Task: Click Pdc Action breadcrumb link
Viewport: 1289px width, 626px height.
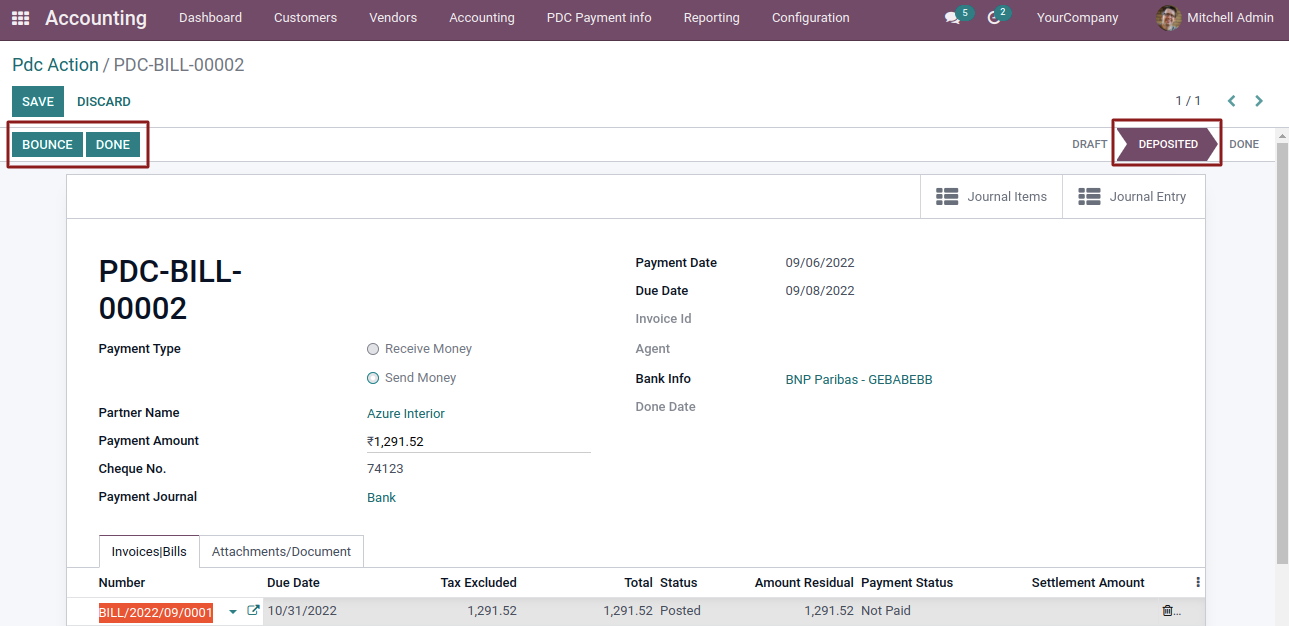Action: (55, 65)
